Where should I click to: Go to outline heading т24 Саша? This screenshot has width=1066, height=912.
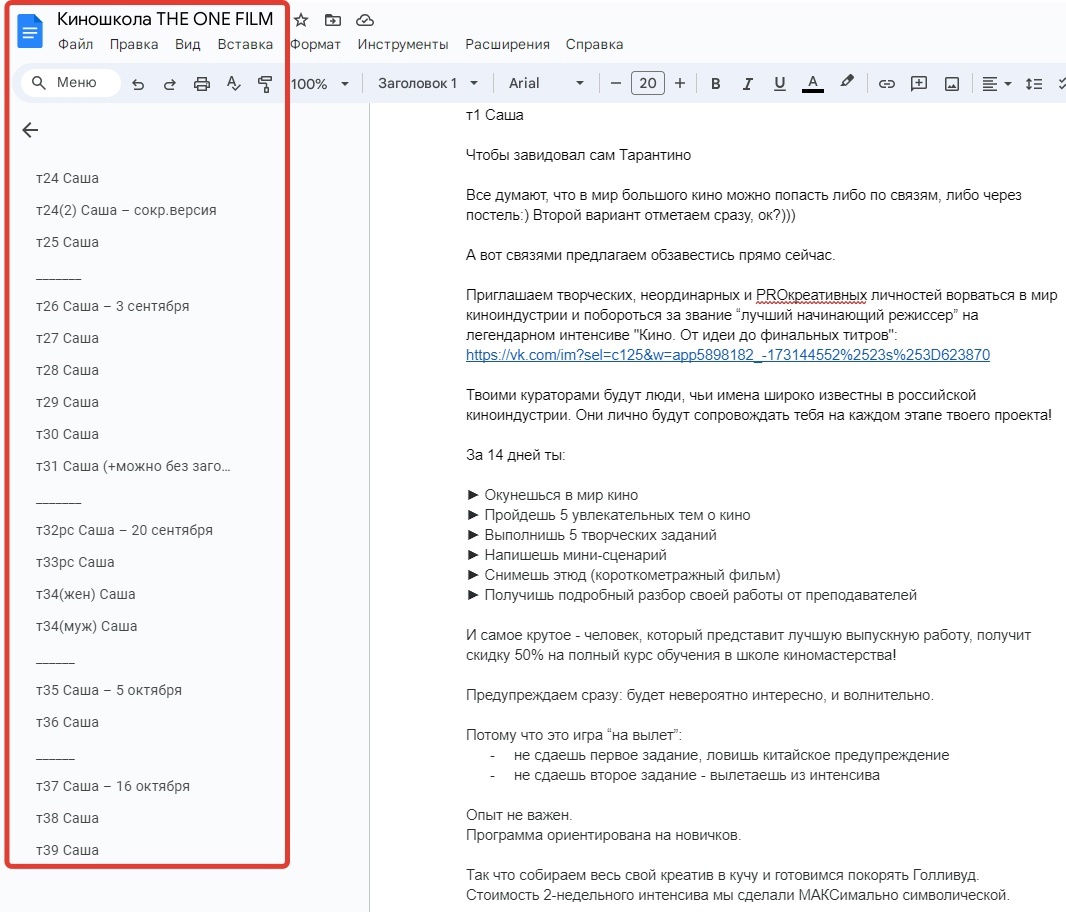click(x=67, y=178)
